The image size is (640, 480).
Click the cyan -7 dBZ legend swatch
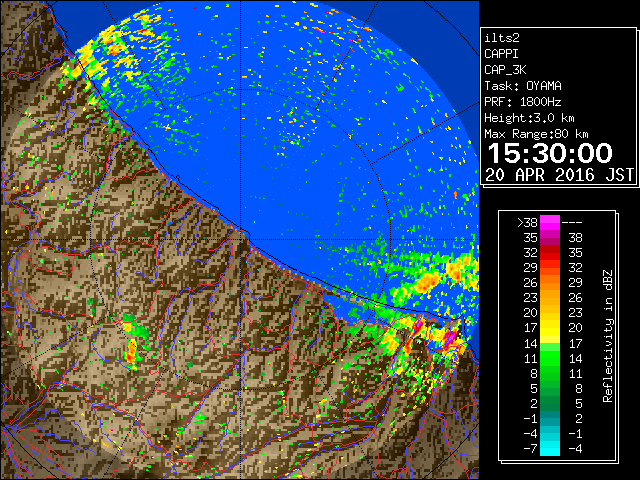click(550, 448)
